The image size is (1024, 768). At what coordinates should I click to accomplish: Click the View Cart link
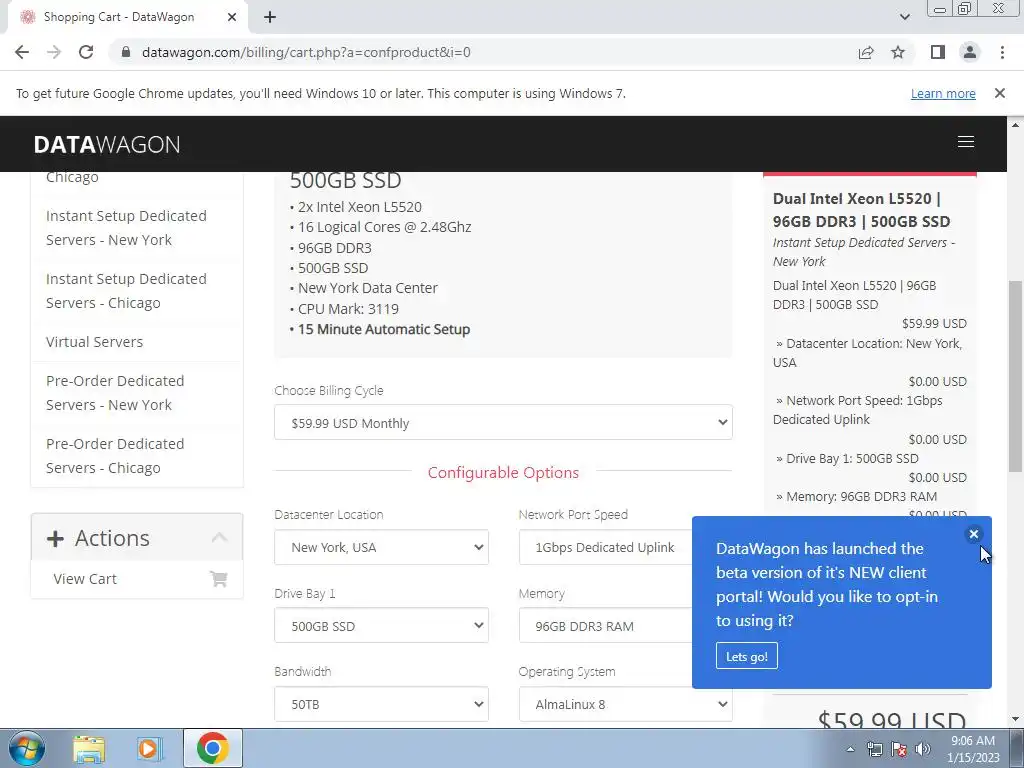coord(85,579)
